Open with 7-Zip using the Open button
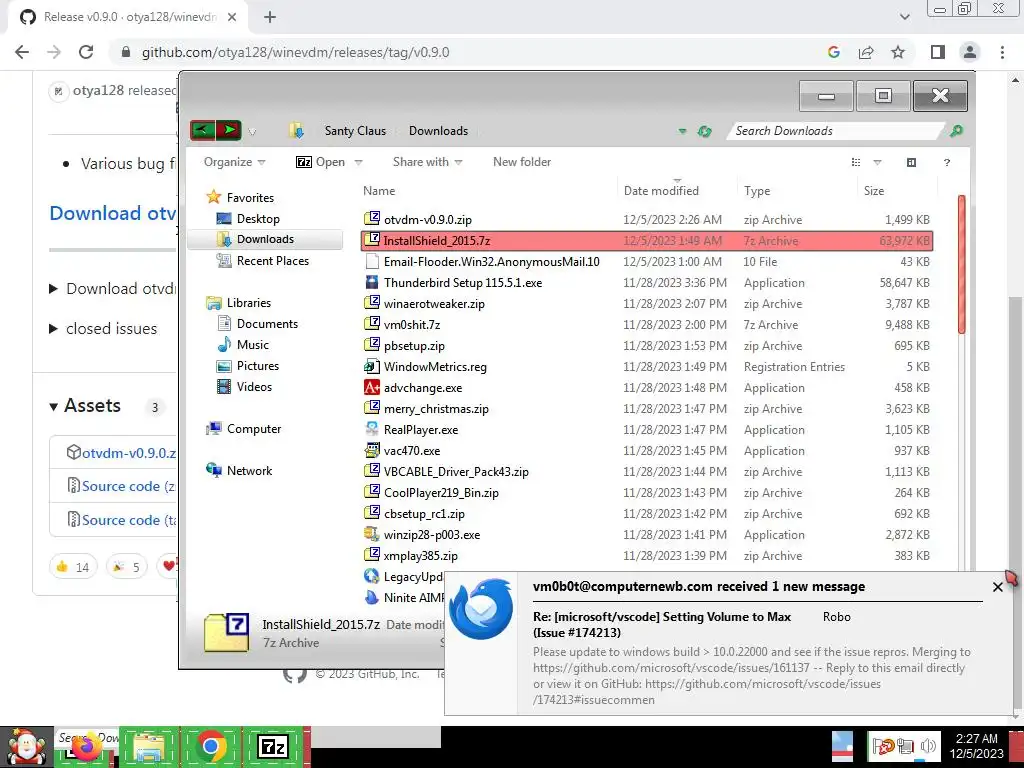This screenshot has height=768, width=1024. point(321,162)
